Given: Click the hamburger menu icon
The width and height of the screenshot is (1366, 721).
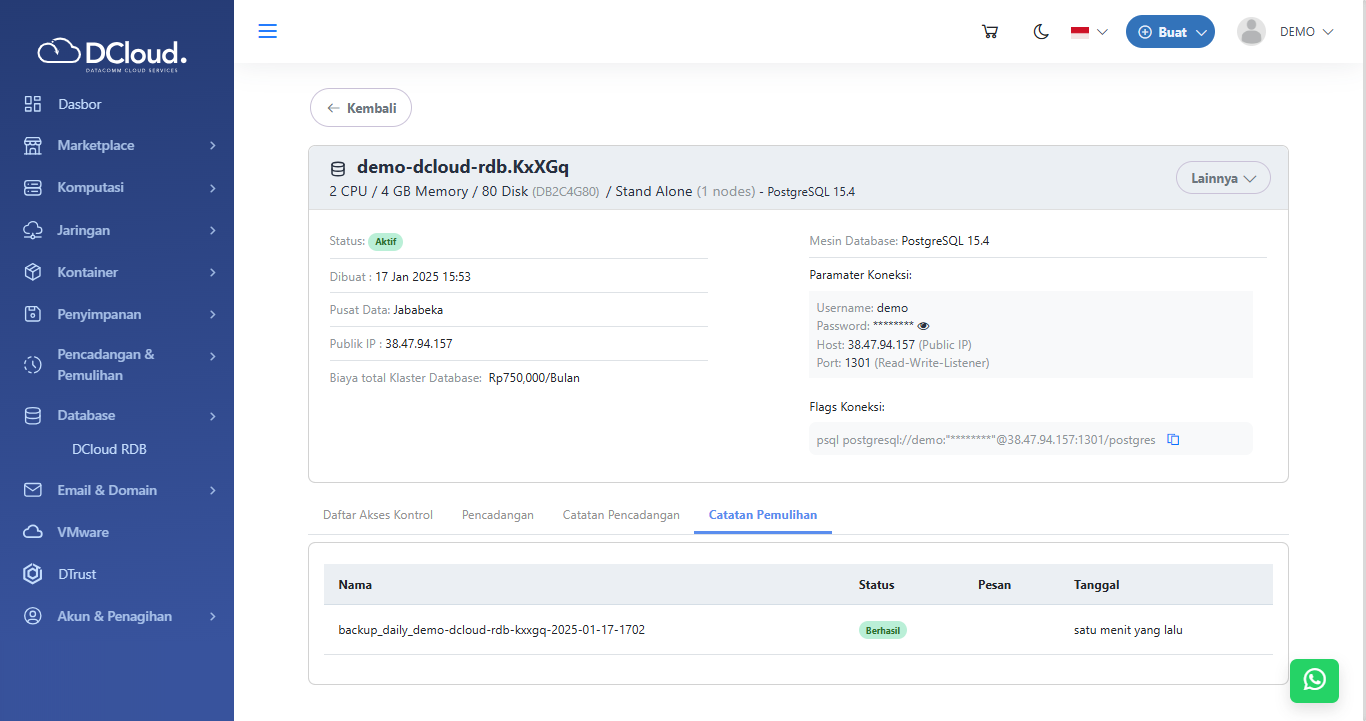Looking at the screenshot, I should coord(267,31).
